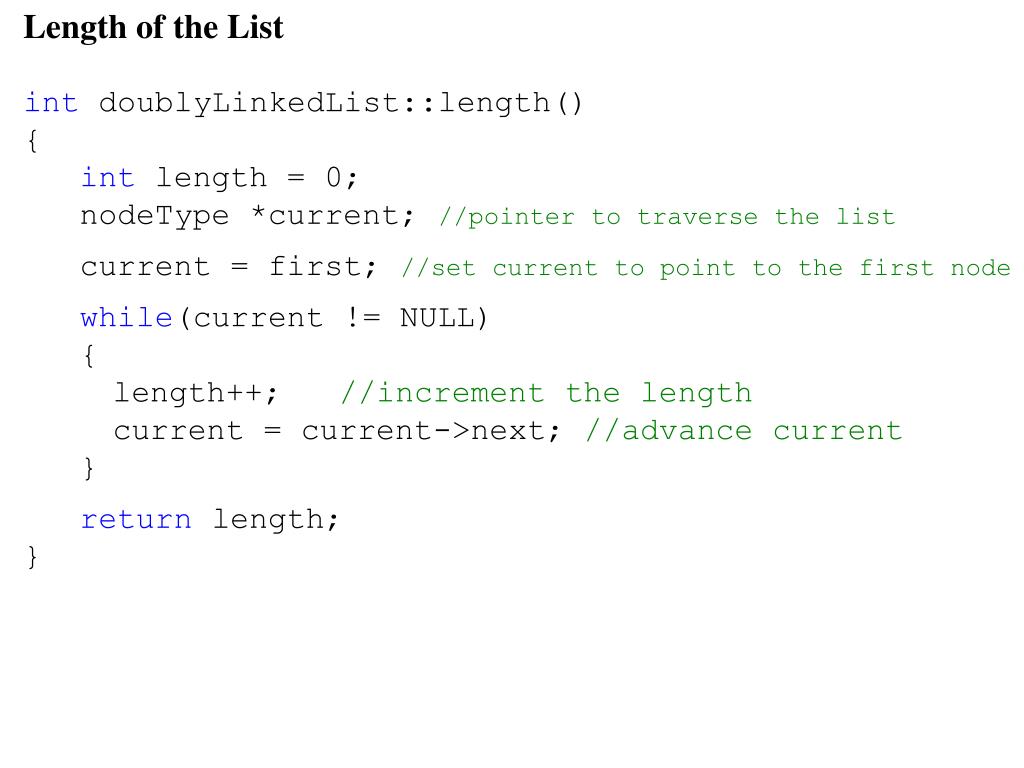
Task: Click the opening brace of the while loop
Action: pyautogui.click(x=89, y=356)
